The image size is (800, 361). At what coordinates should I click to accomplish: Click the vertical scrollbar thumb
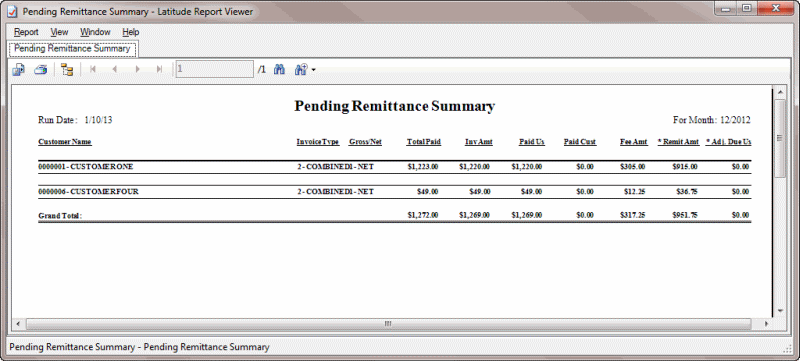click(x=780, y=138)
